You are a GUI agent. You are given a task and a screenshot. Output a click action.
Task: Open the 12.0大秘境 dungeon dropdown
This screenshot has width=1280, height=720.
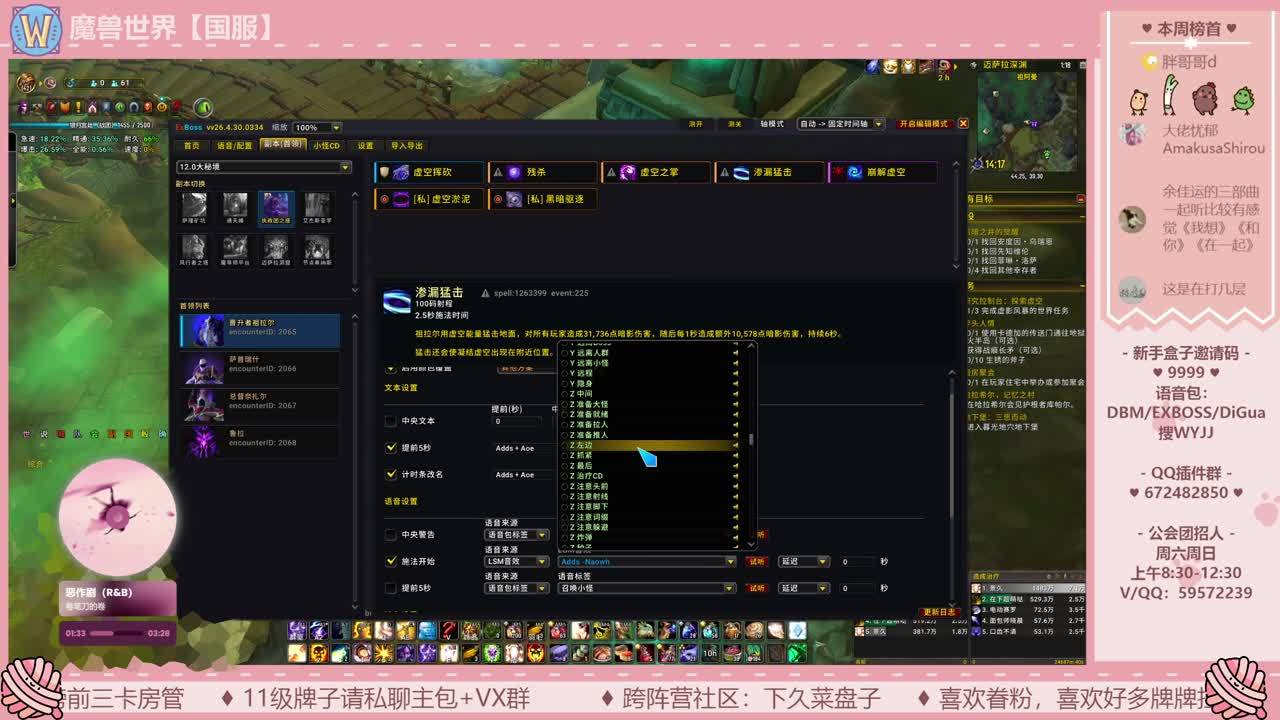coord(264,167)
